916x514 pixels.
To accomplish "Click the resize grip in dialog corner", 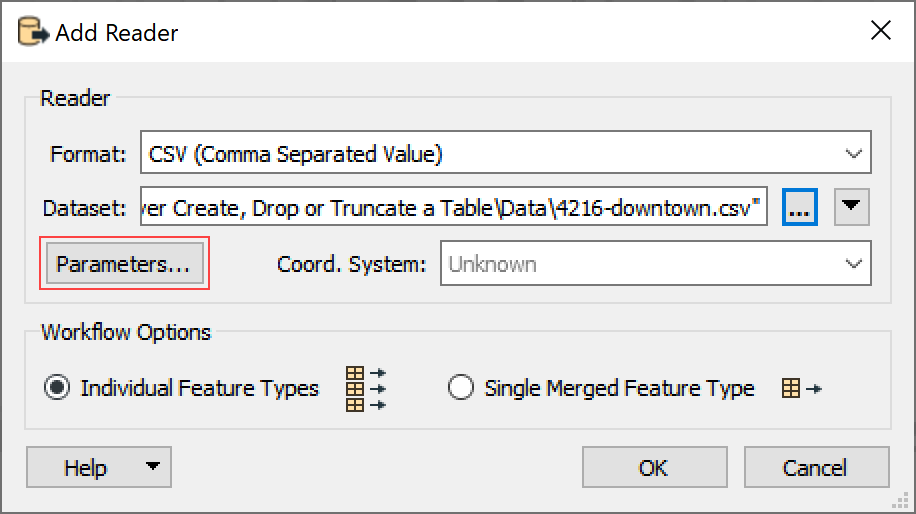I will coord(900,501).
